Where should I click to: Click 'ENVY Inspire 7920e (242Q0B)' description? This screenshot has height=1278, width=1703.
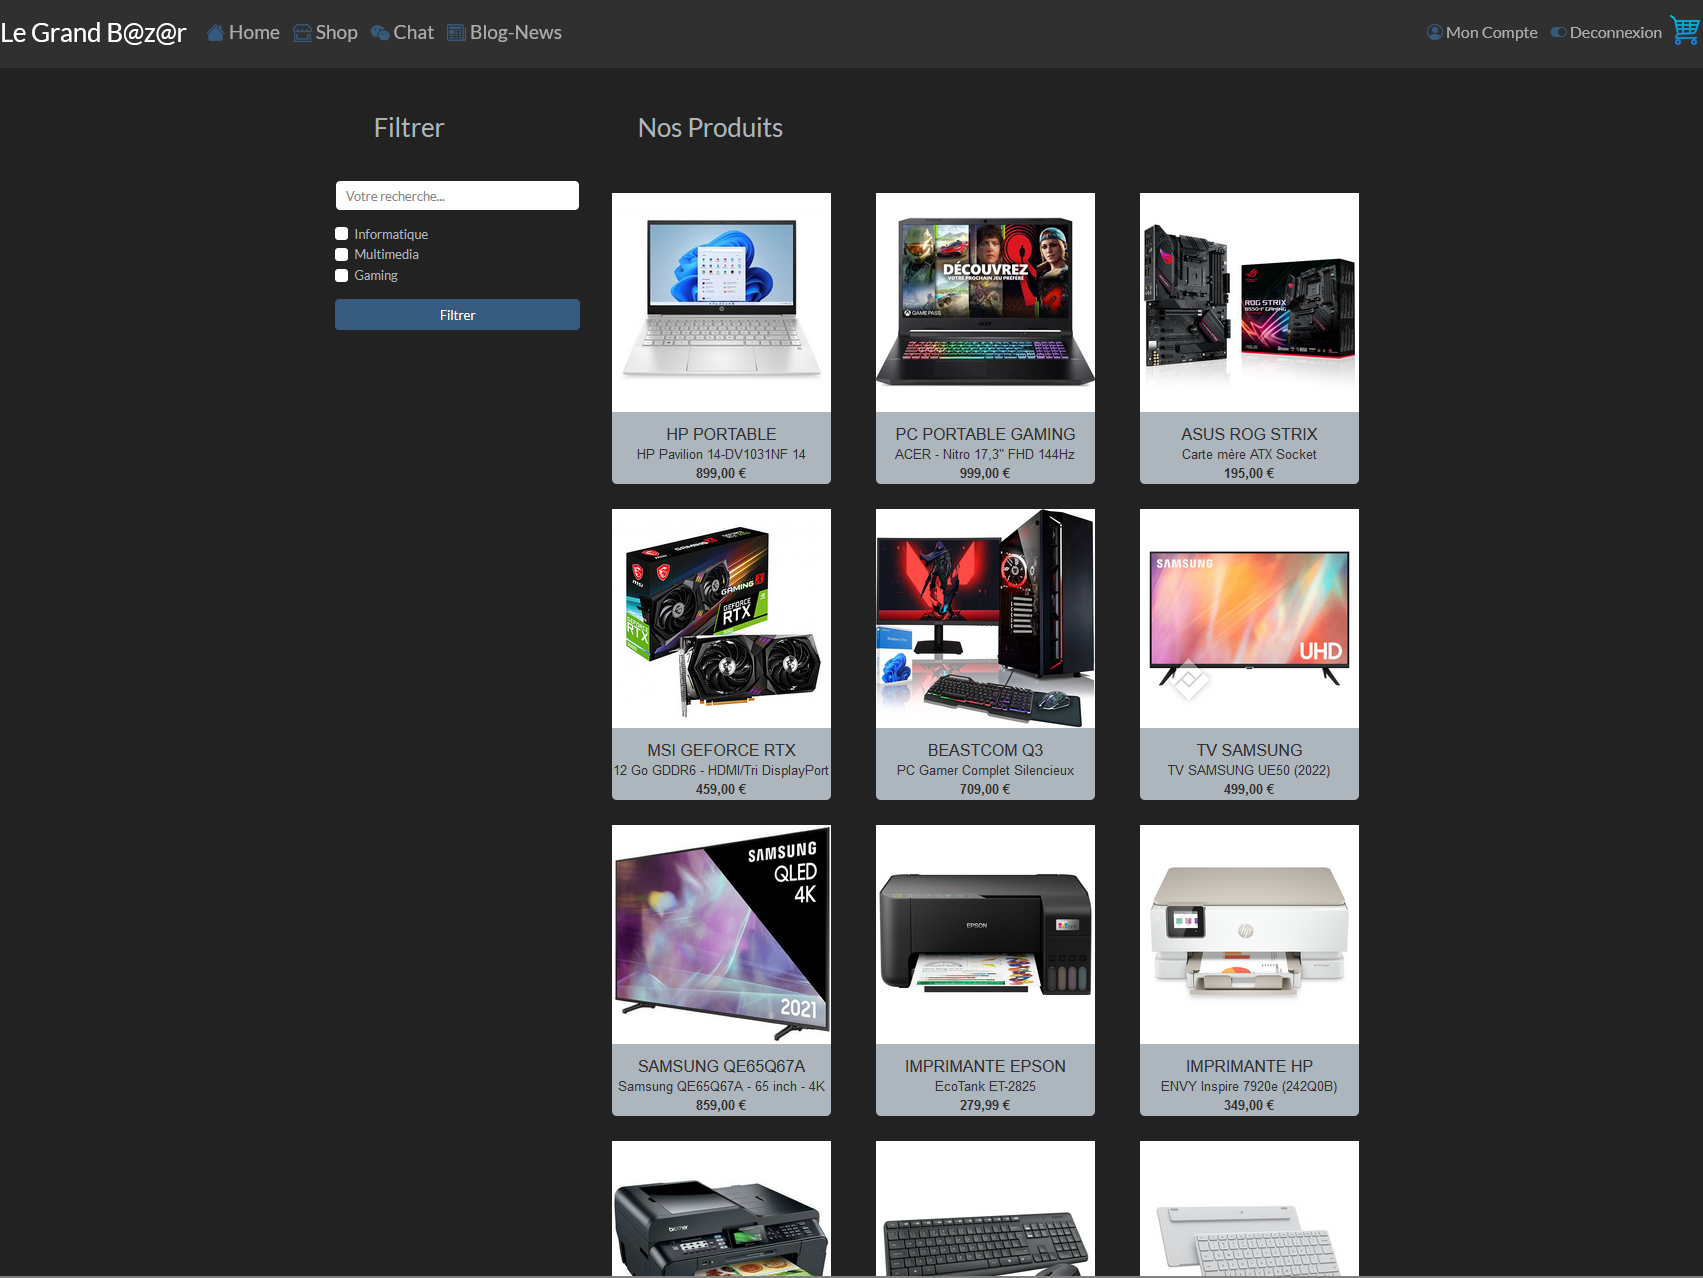point(1249,1086)
